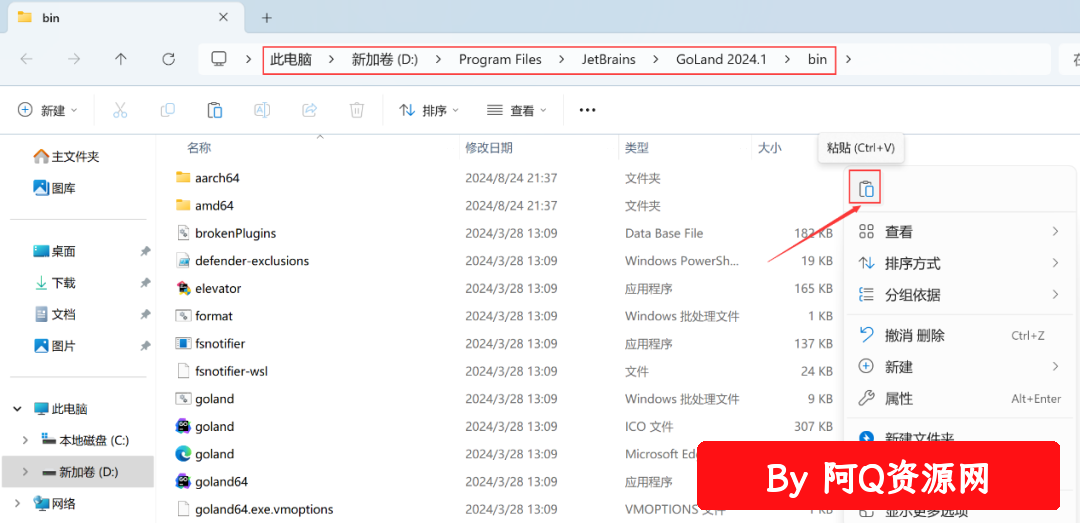Open 查看 submenu in context menu
This screenshot has height=523, width=1080.
tap(959, 232)
